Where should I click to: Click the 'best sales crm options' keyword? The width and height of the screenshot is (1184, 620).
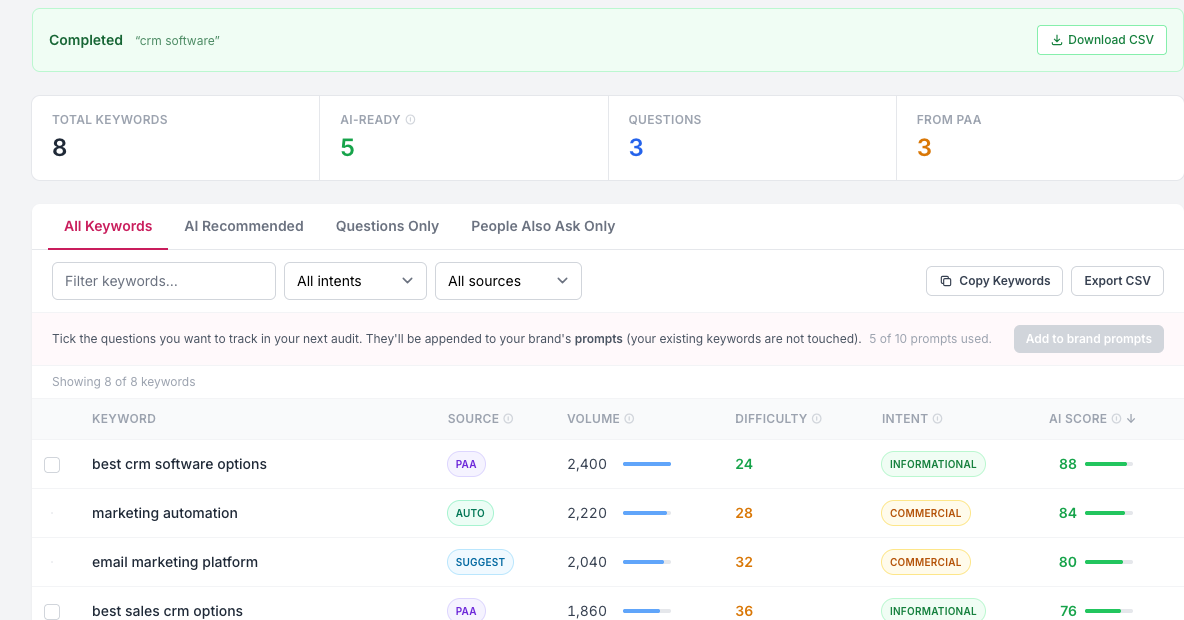coord(168,611)
